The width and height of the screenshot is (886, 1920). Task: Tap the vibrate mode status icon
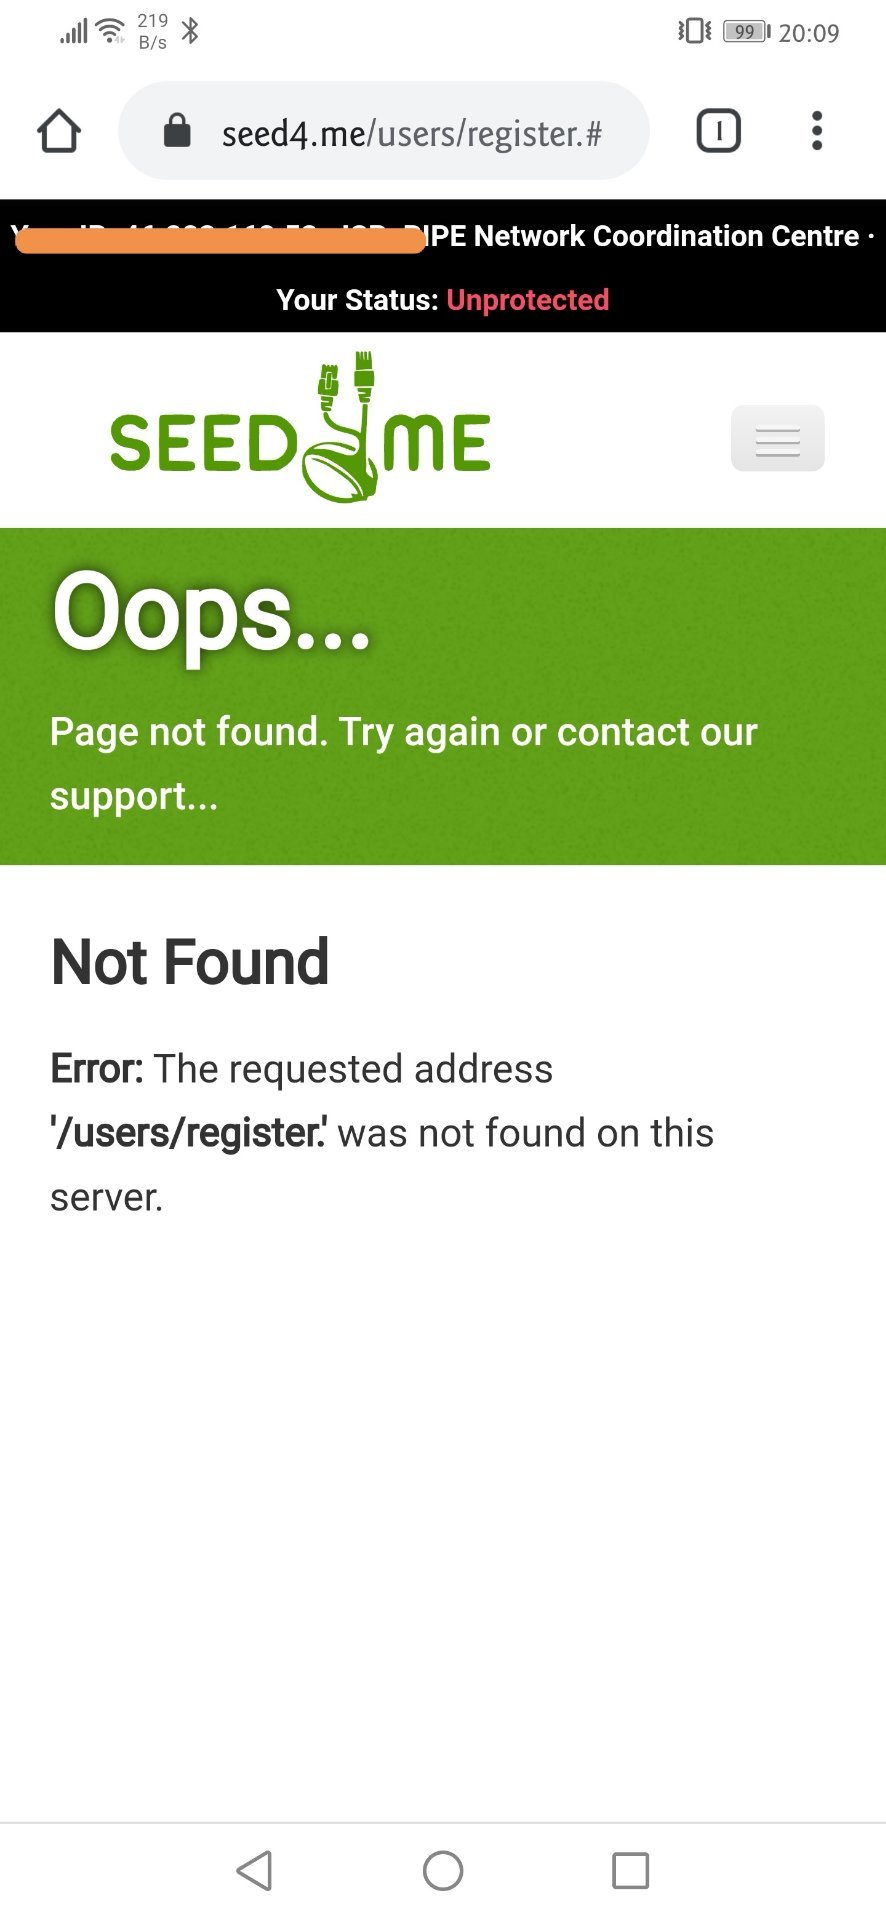click(694, 31)
